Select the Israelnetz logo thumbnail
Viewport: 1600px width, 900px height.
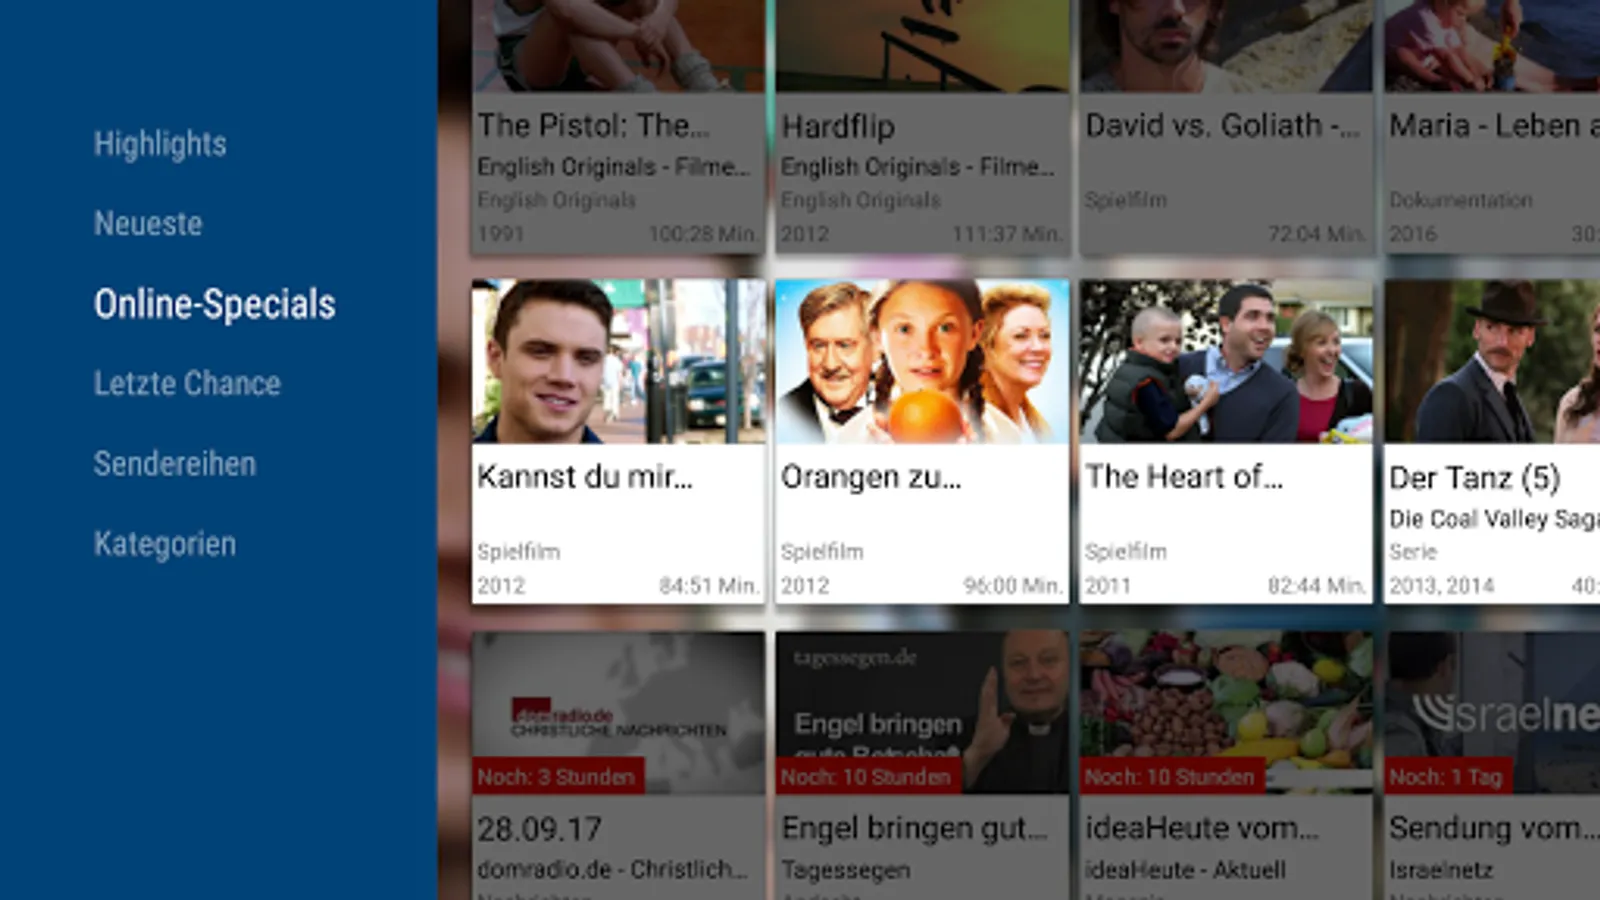(1492, 713)
